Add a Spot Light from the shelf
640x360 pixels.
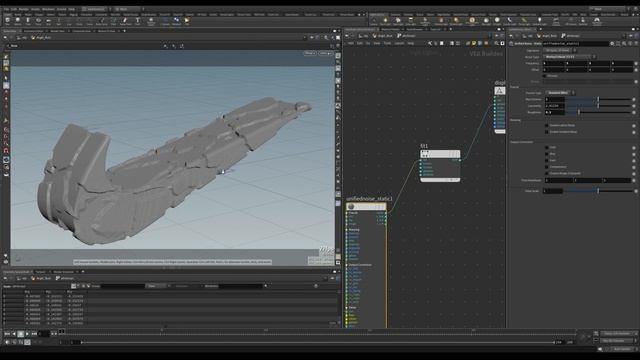[398, 21]
